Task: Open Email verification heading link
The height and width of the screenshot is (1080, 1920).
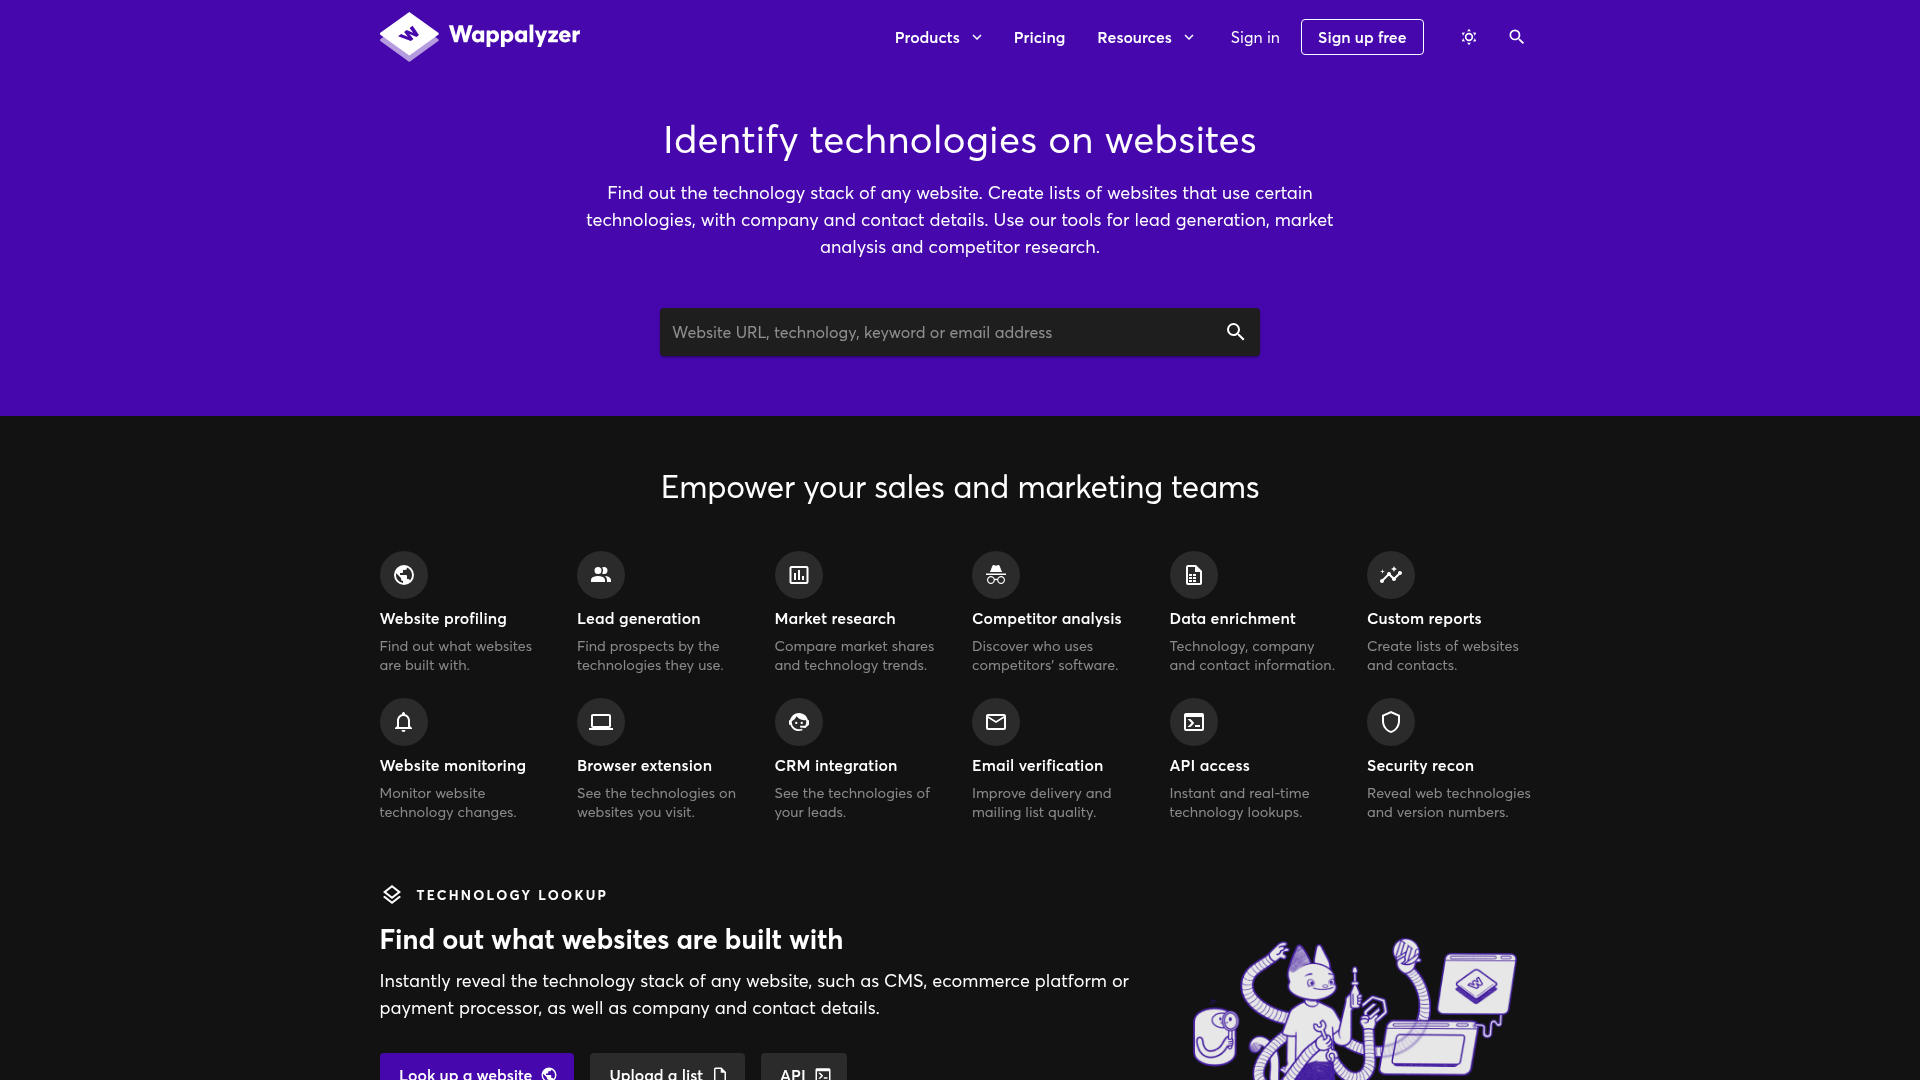Action: click(x=1038, y=766)
